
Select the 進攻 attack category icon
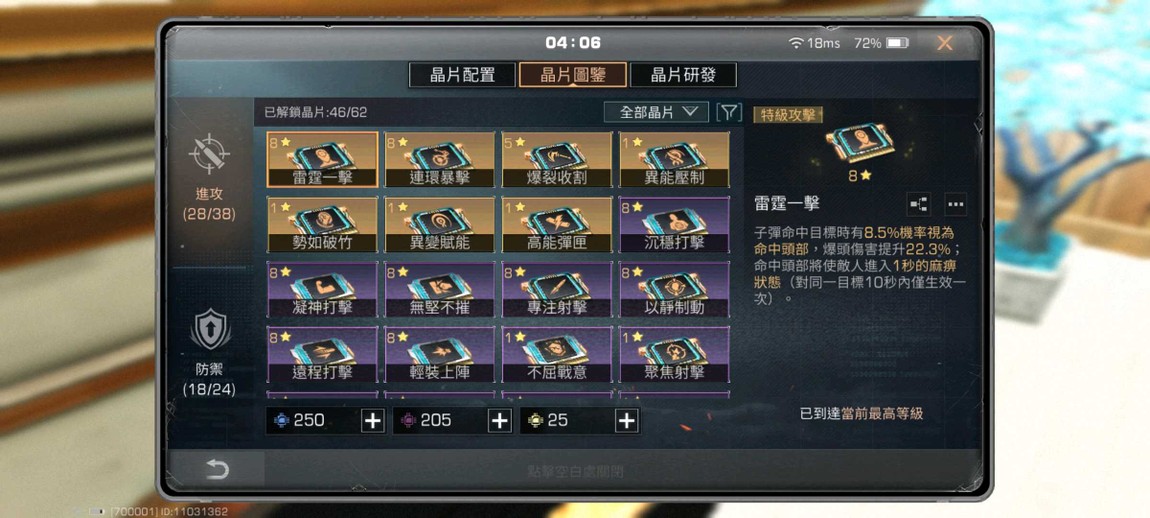coord(209,154)
